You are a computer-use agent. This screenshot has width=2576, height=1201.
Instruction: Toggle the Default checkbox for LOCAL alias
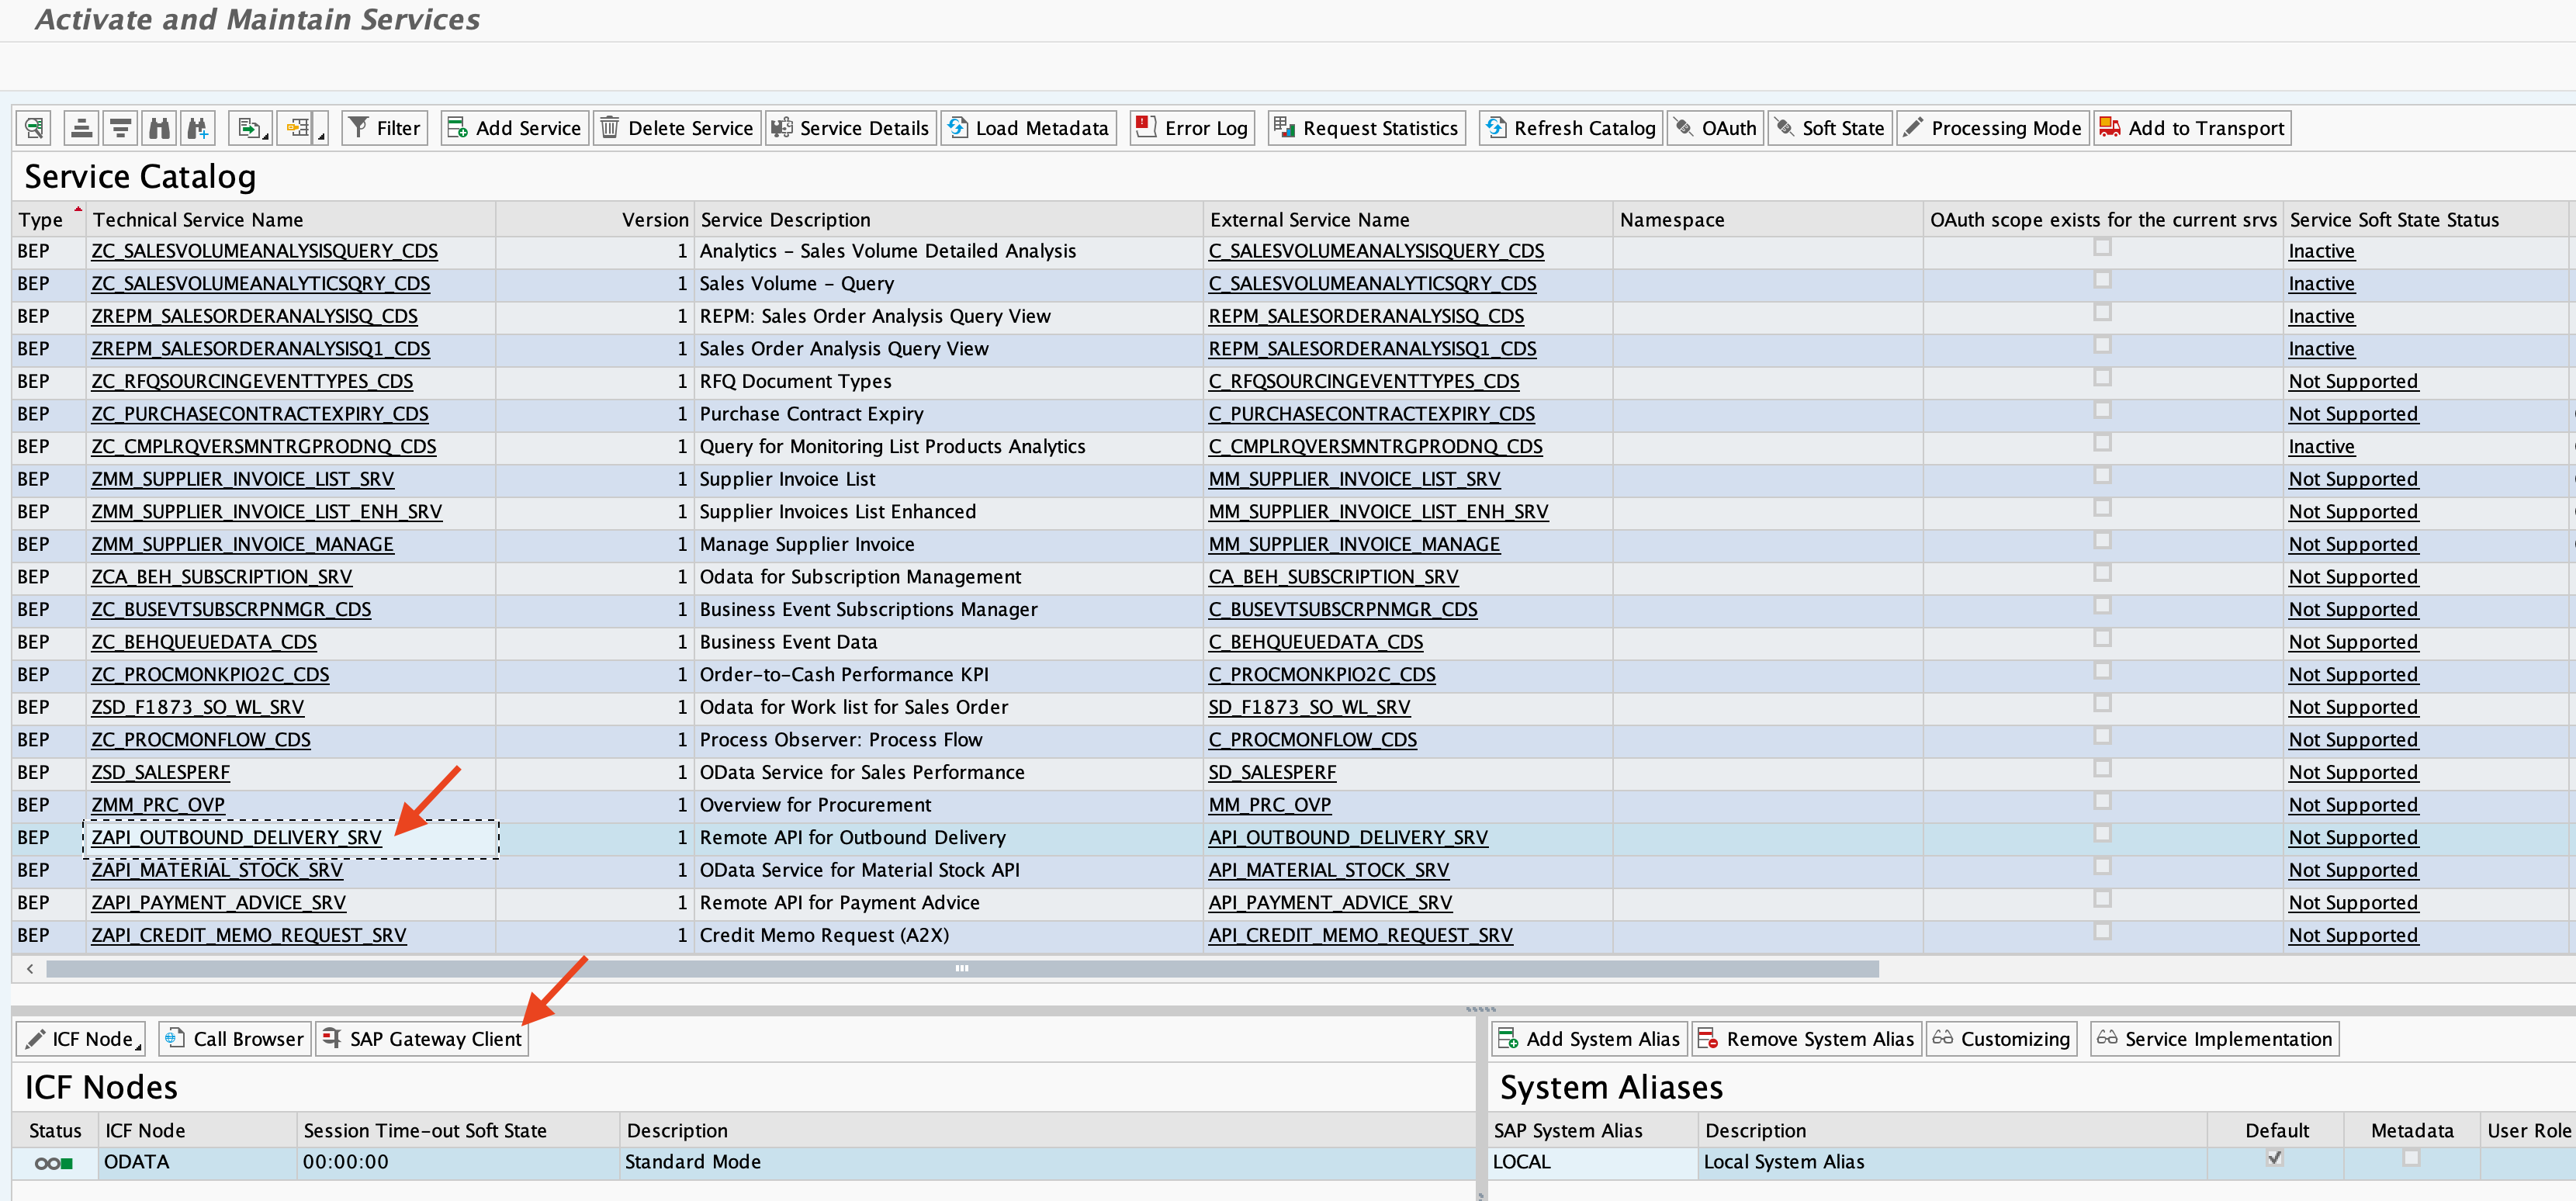(2274, 1158)
